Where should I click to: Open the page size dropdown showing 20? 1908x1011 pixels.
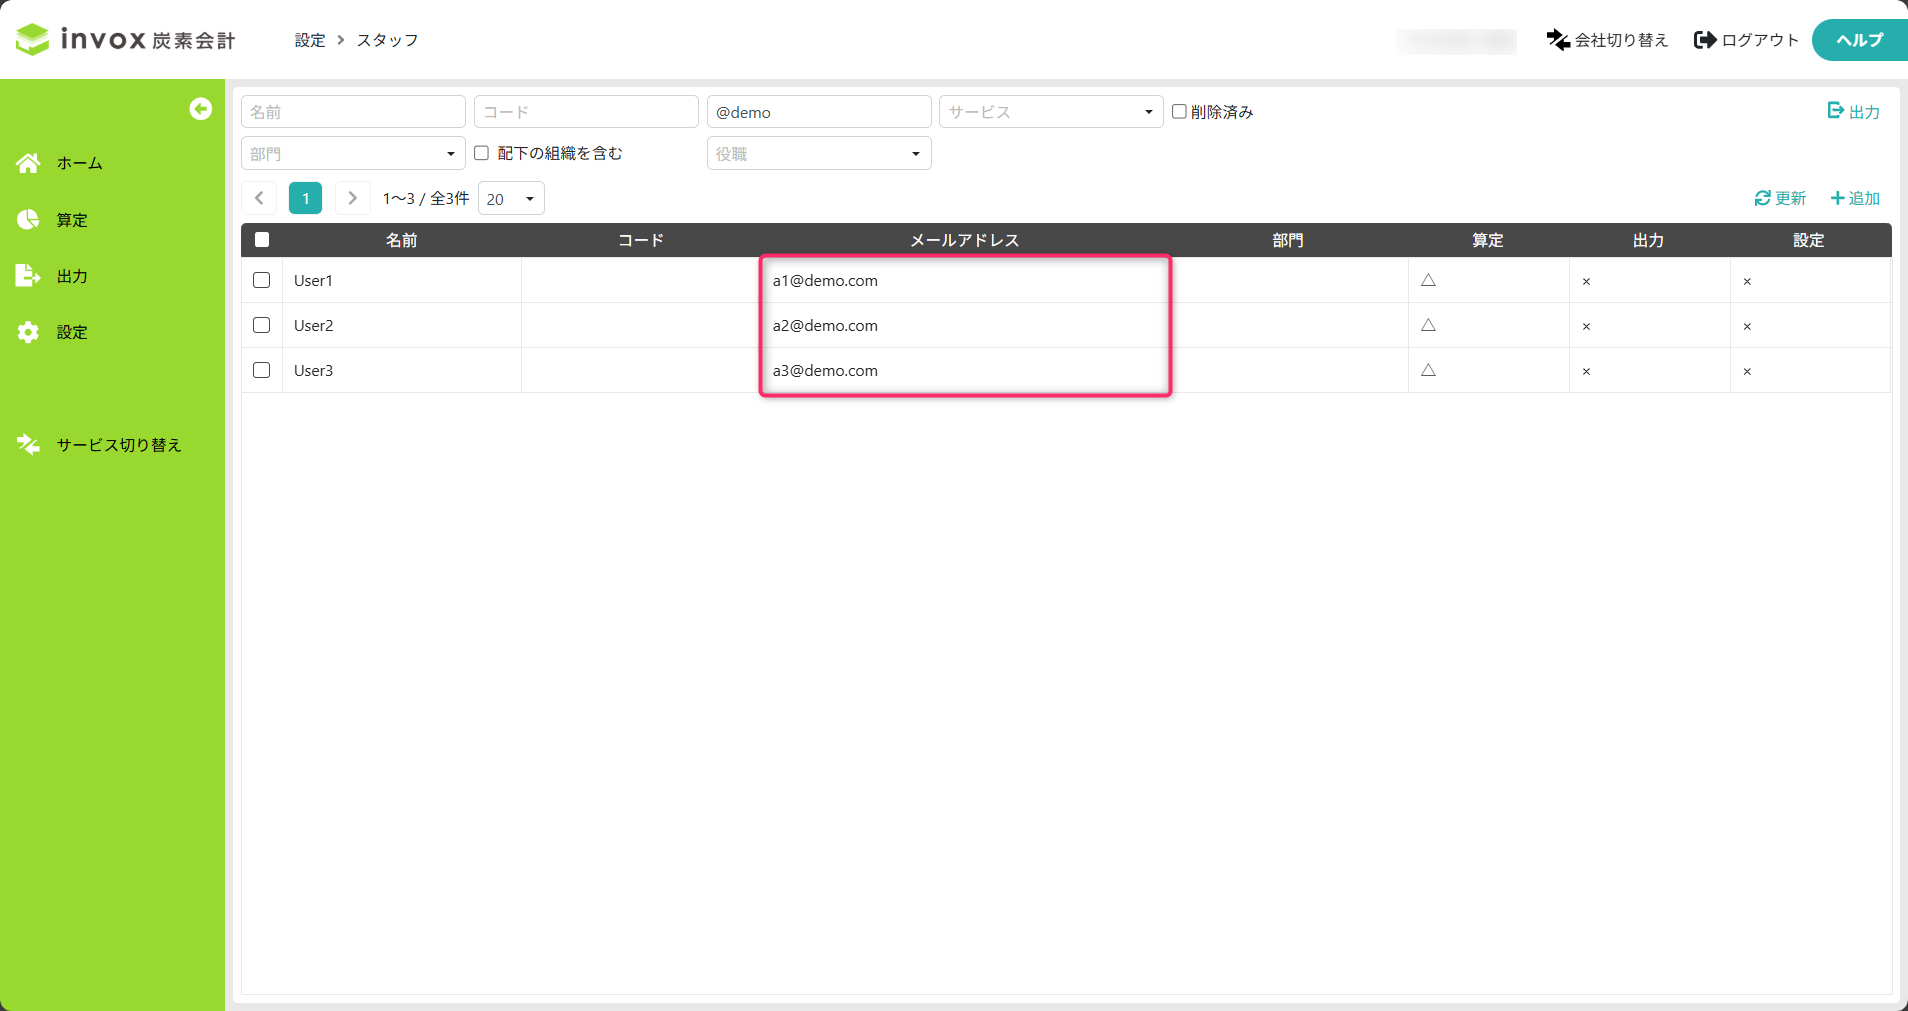(x=511, y=198)
